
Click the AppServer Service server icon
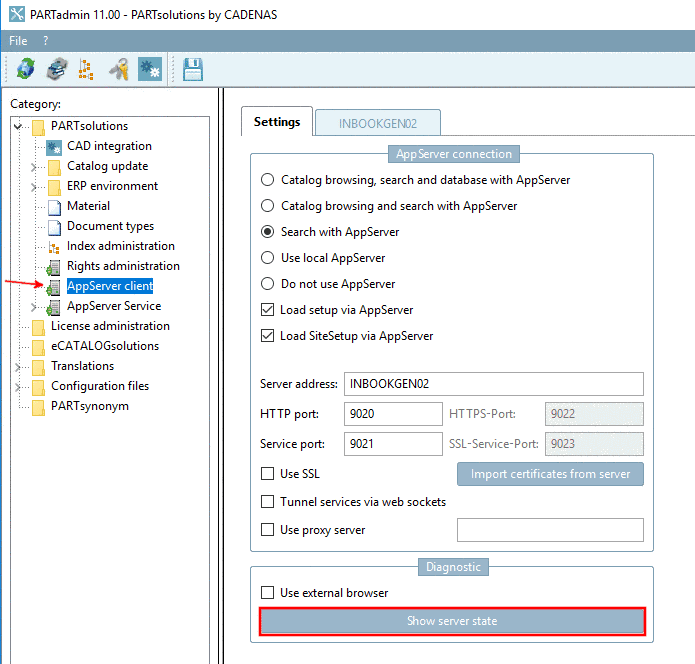[53, 307]
